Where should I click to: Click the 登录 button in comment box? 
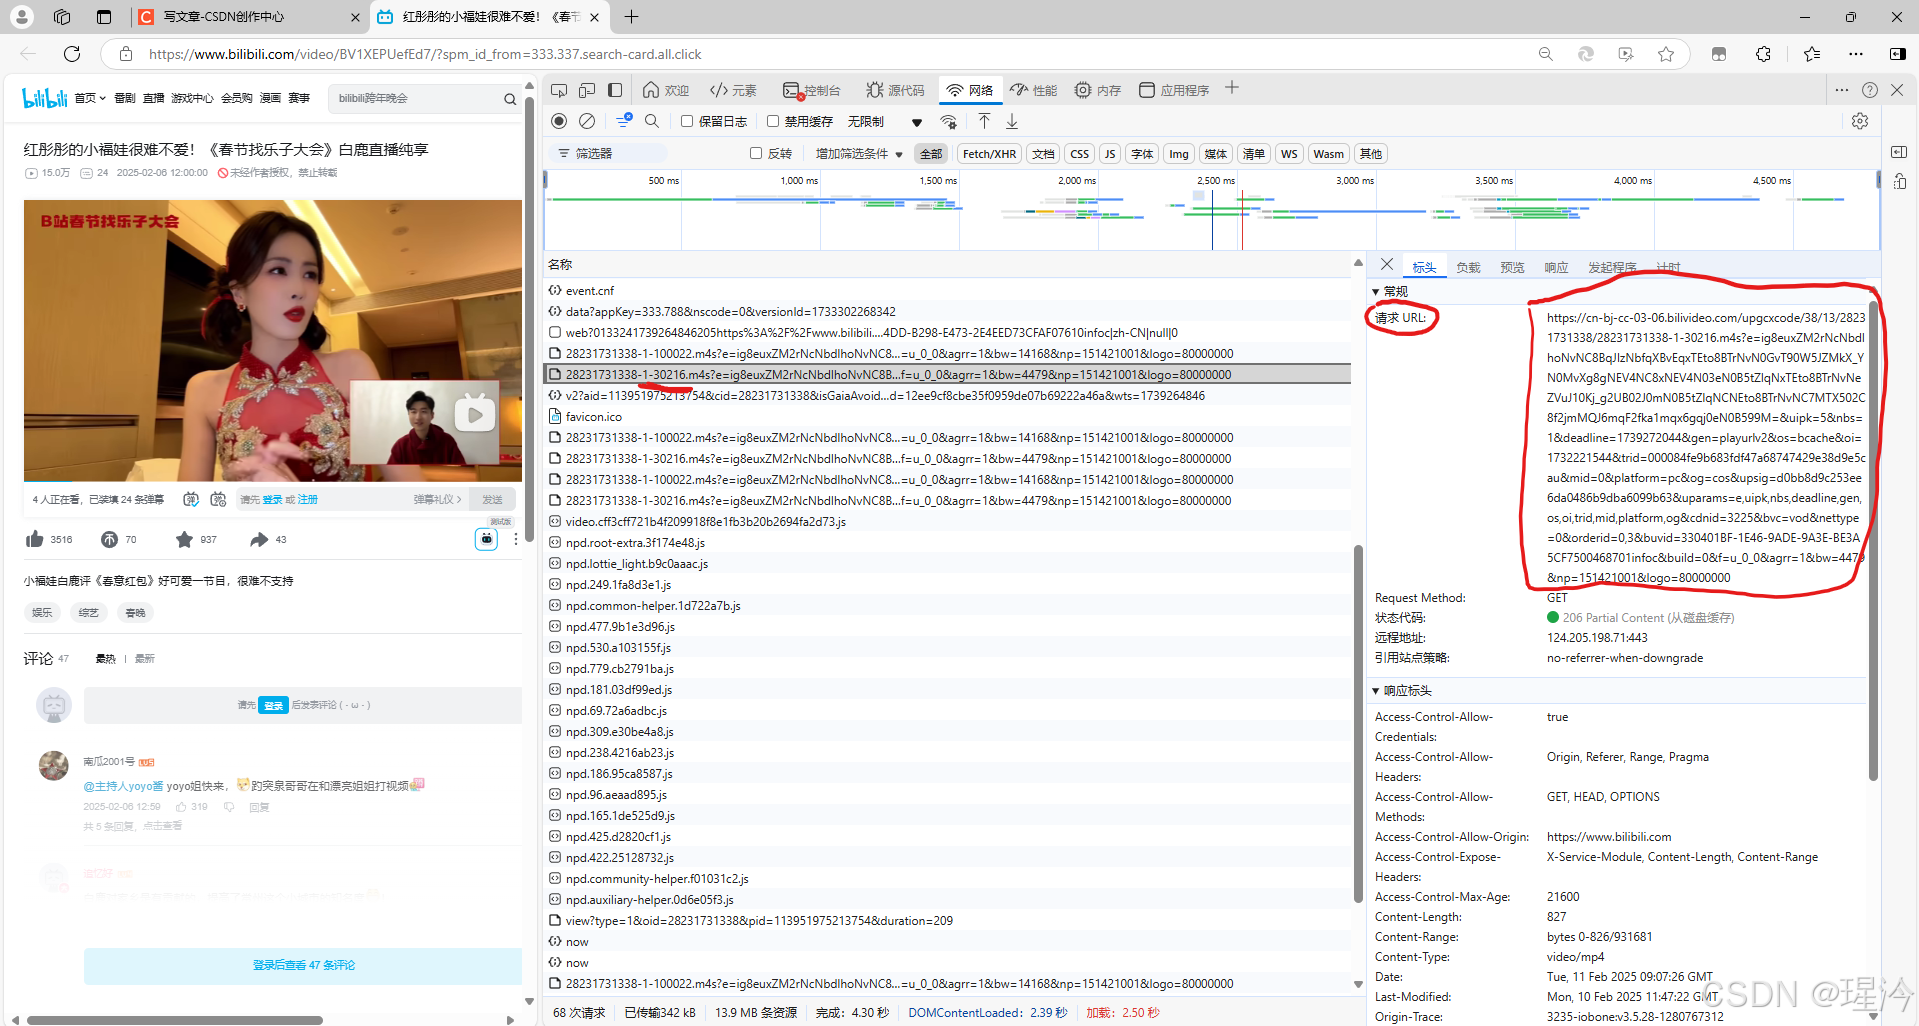point(273,705)
